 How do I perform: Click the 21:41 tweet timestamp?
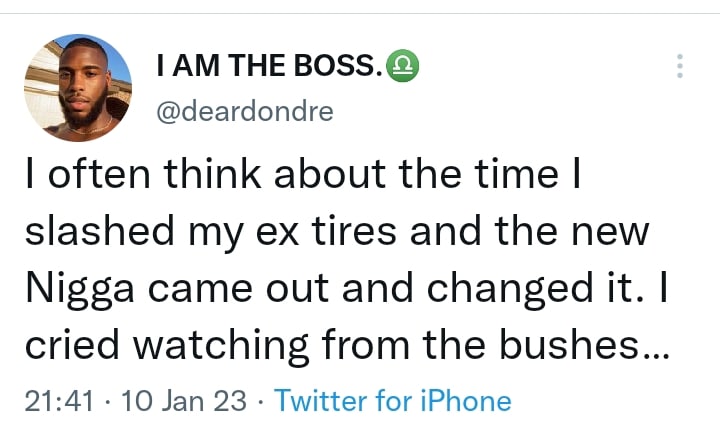(x=58, y=401)
